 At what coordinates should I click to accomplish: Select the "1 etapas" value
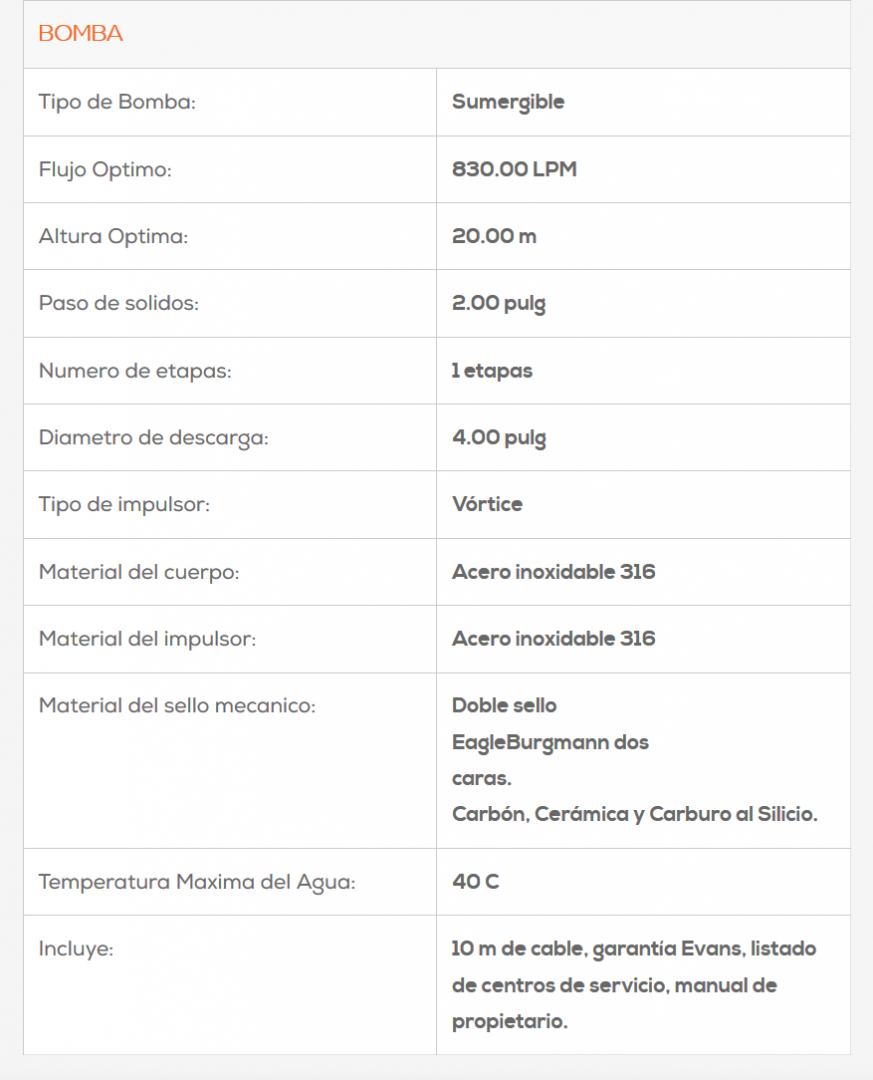pyautogui.click(x=492, y=371)
